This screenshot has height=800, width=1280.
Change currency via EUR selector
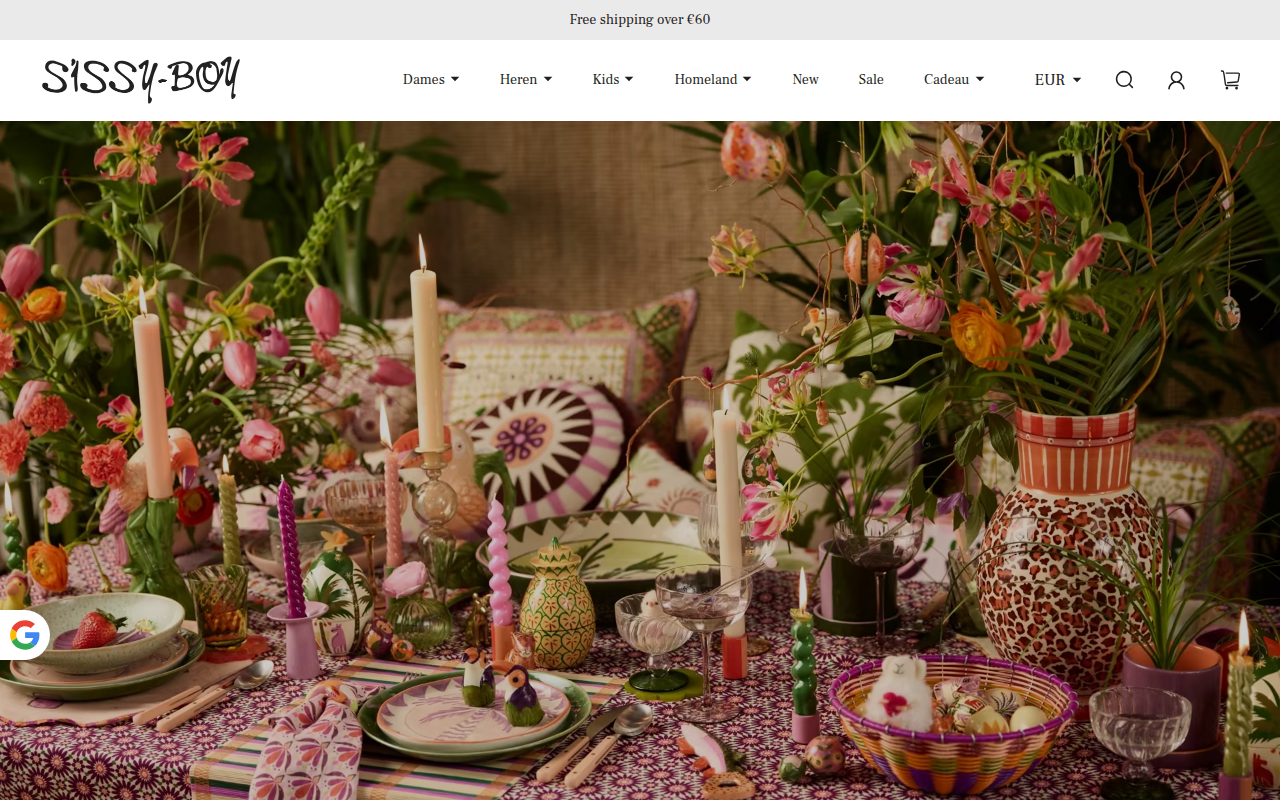click(x=1058, y=80)
